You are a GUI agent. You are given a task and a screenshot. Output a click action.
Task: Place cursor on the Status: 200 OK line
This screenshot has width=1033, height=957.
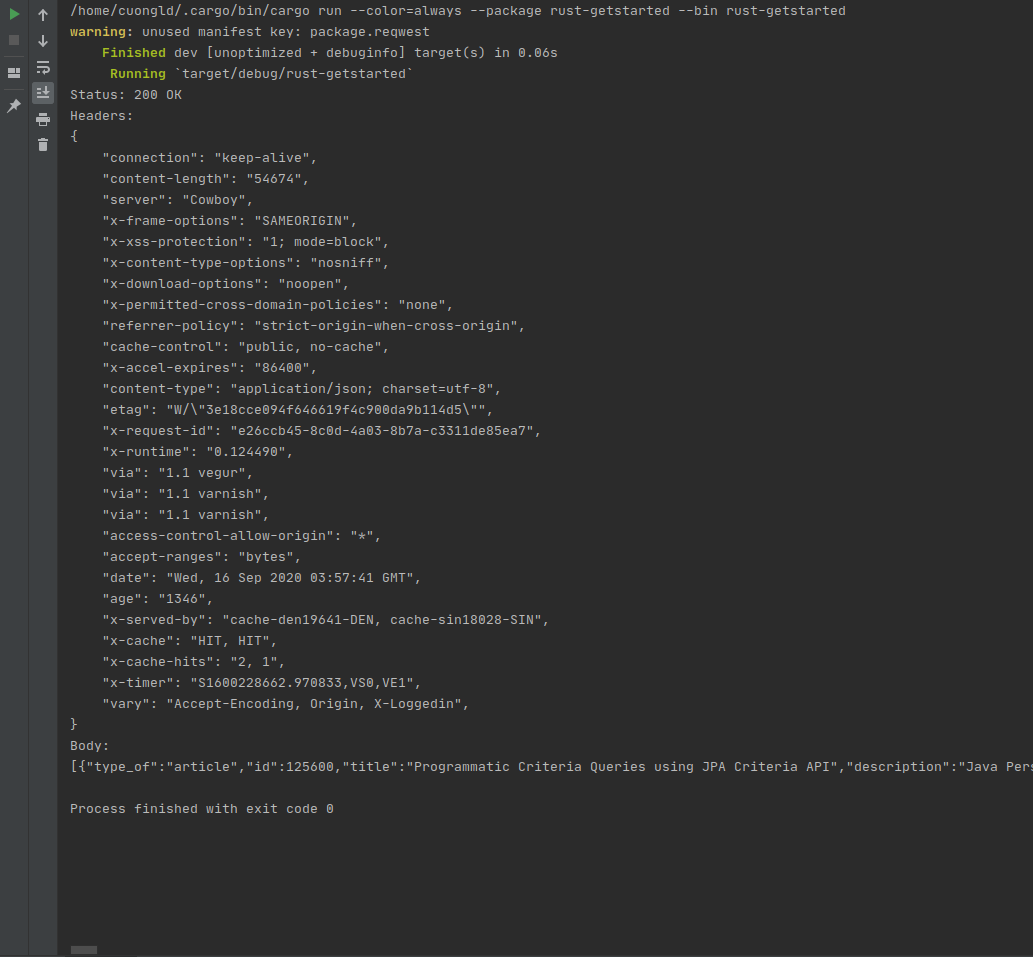(123, 94)
